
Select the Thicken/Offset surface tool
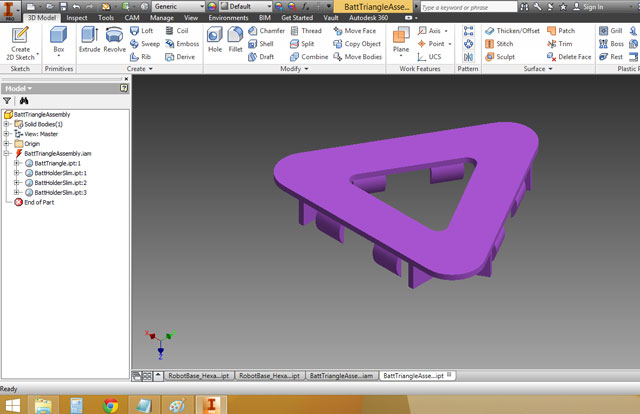tap(512, 31)
